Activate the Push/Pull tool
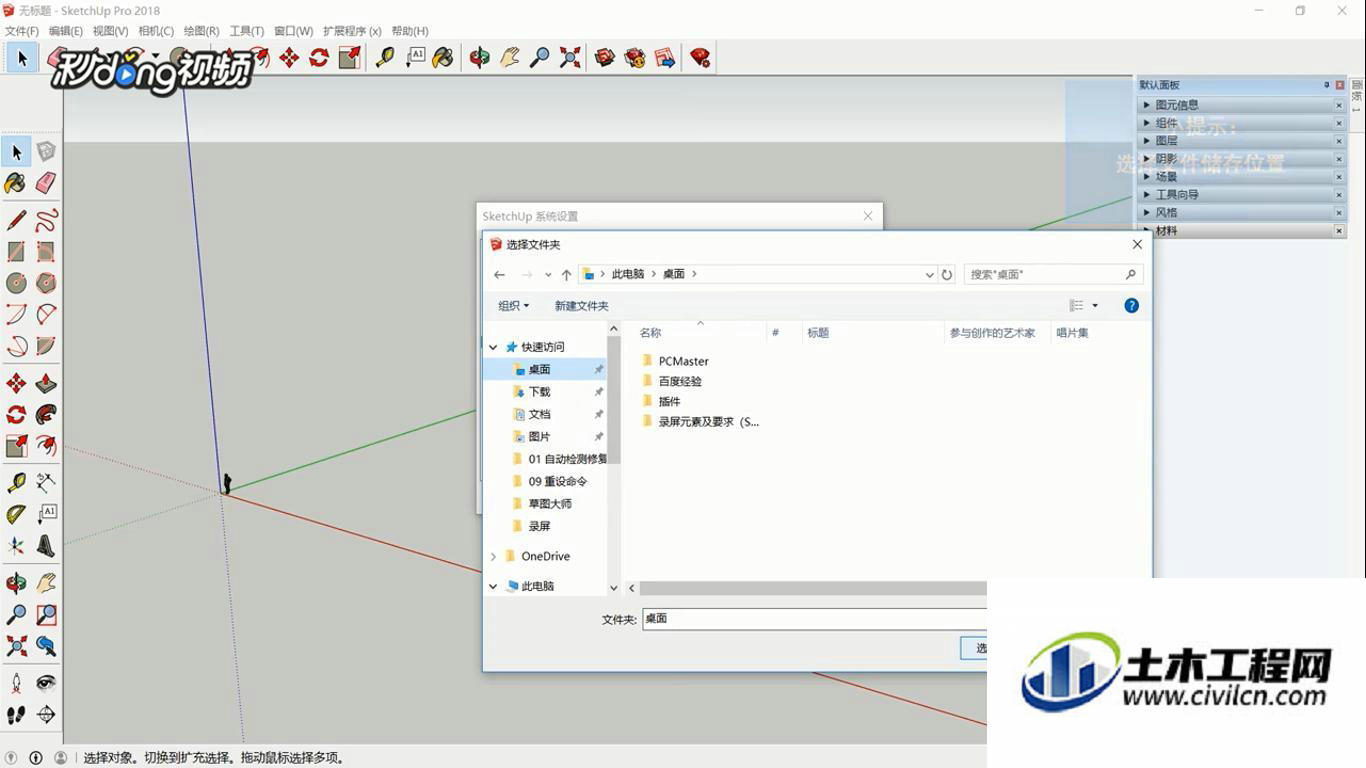This screenshot has height=768, width=1366. (x=46, y=383)
